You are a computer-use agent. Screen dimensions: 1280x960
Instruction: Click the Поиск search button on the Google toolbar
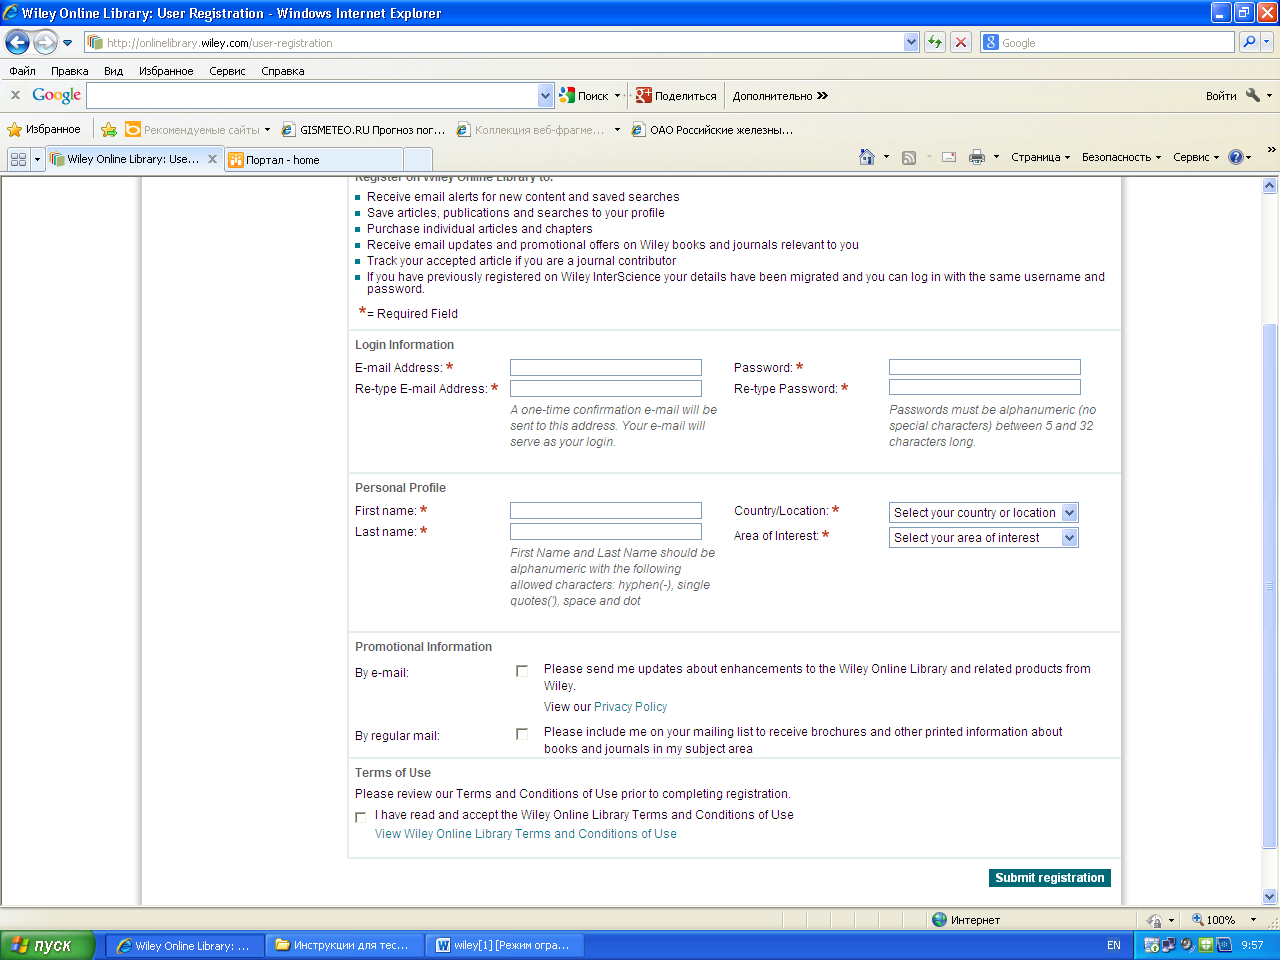[x=584, y=96]
